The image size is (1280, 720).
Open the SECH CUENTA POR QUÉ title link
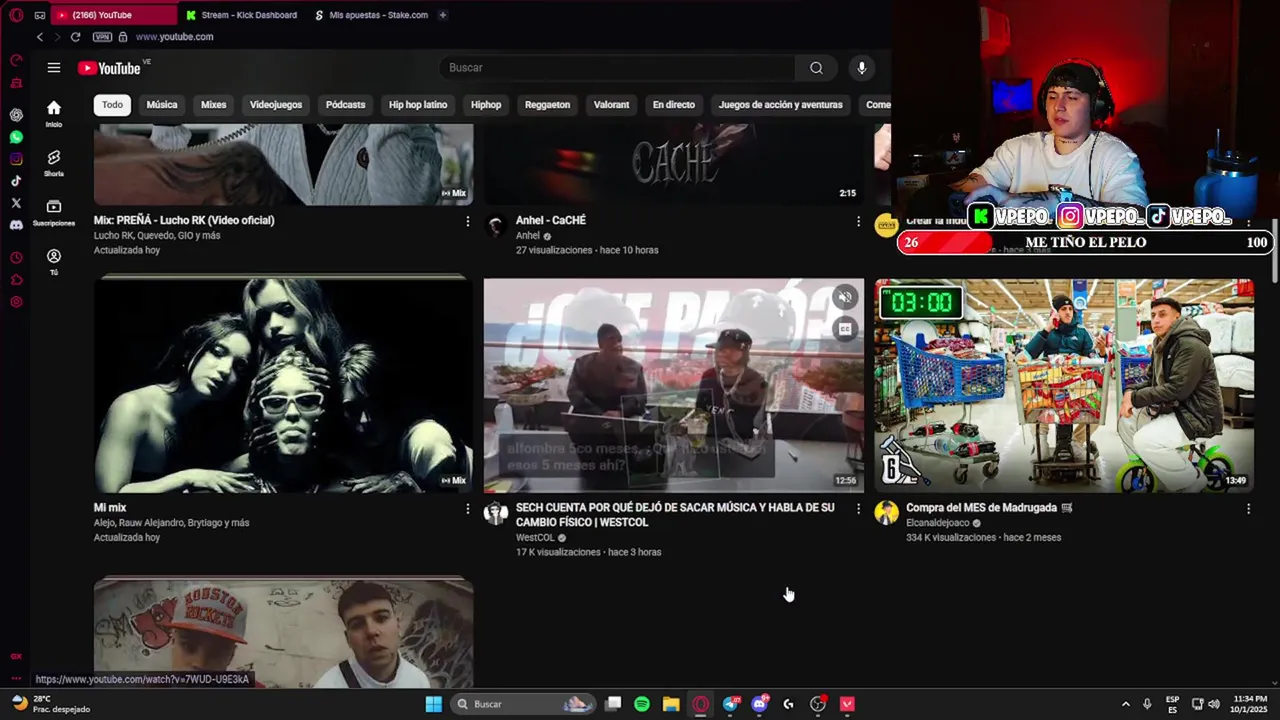click(x=675, y=515)
